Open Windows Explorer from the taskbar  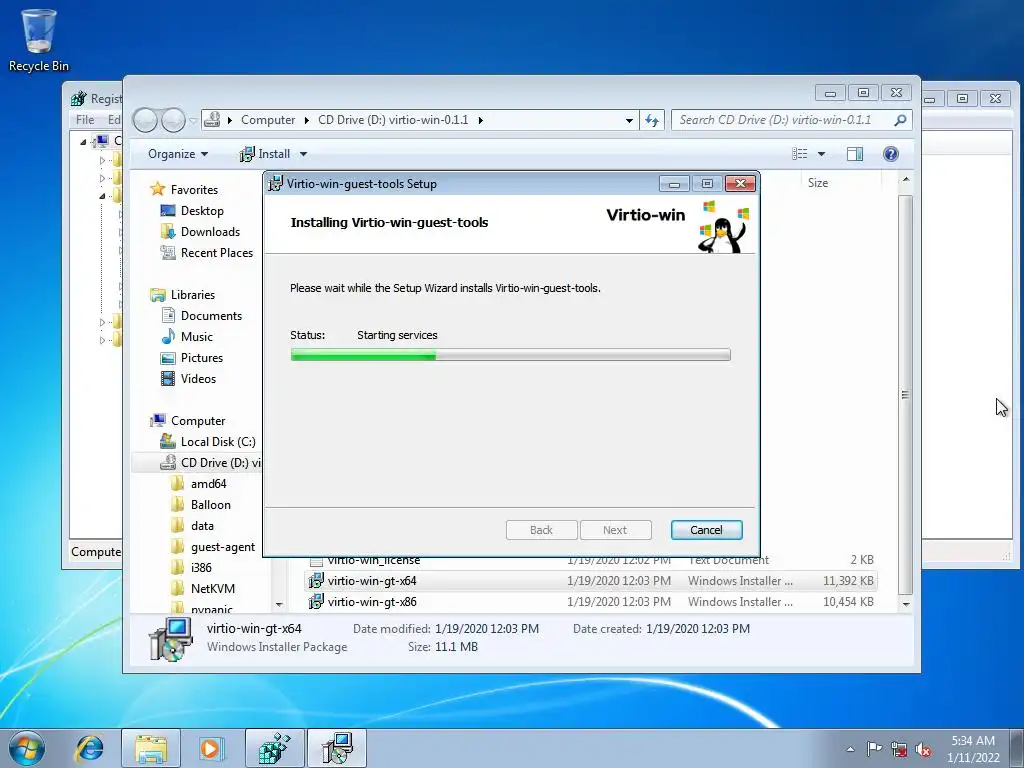pos(151,748)
